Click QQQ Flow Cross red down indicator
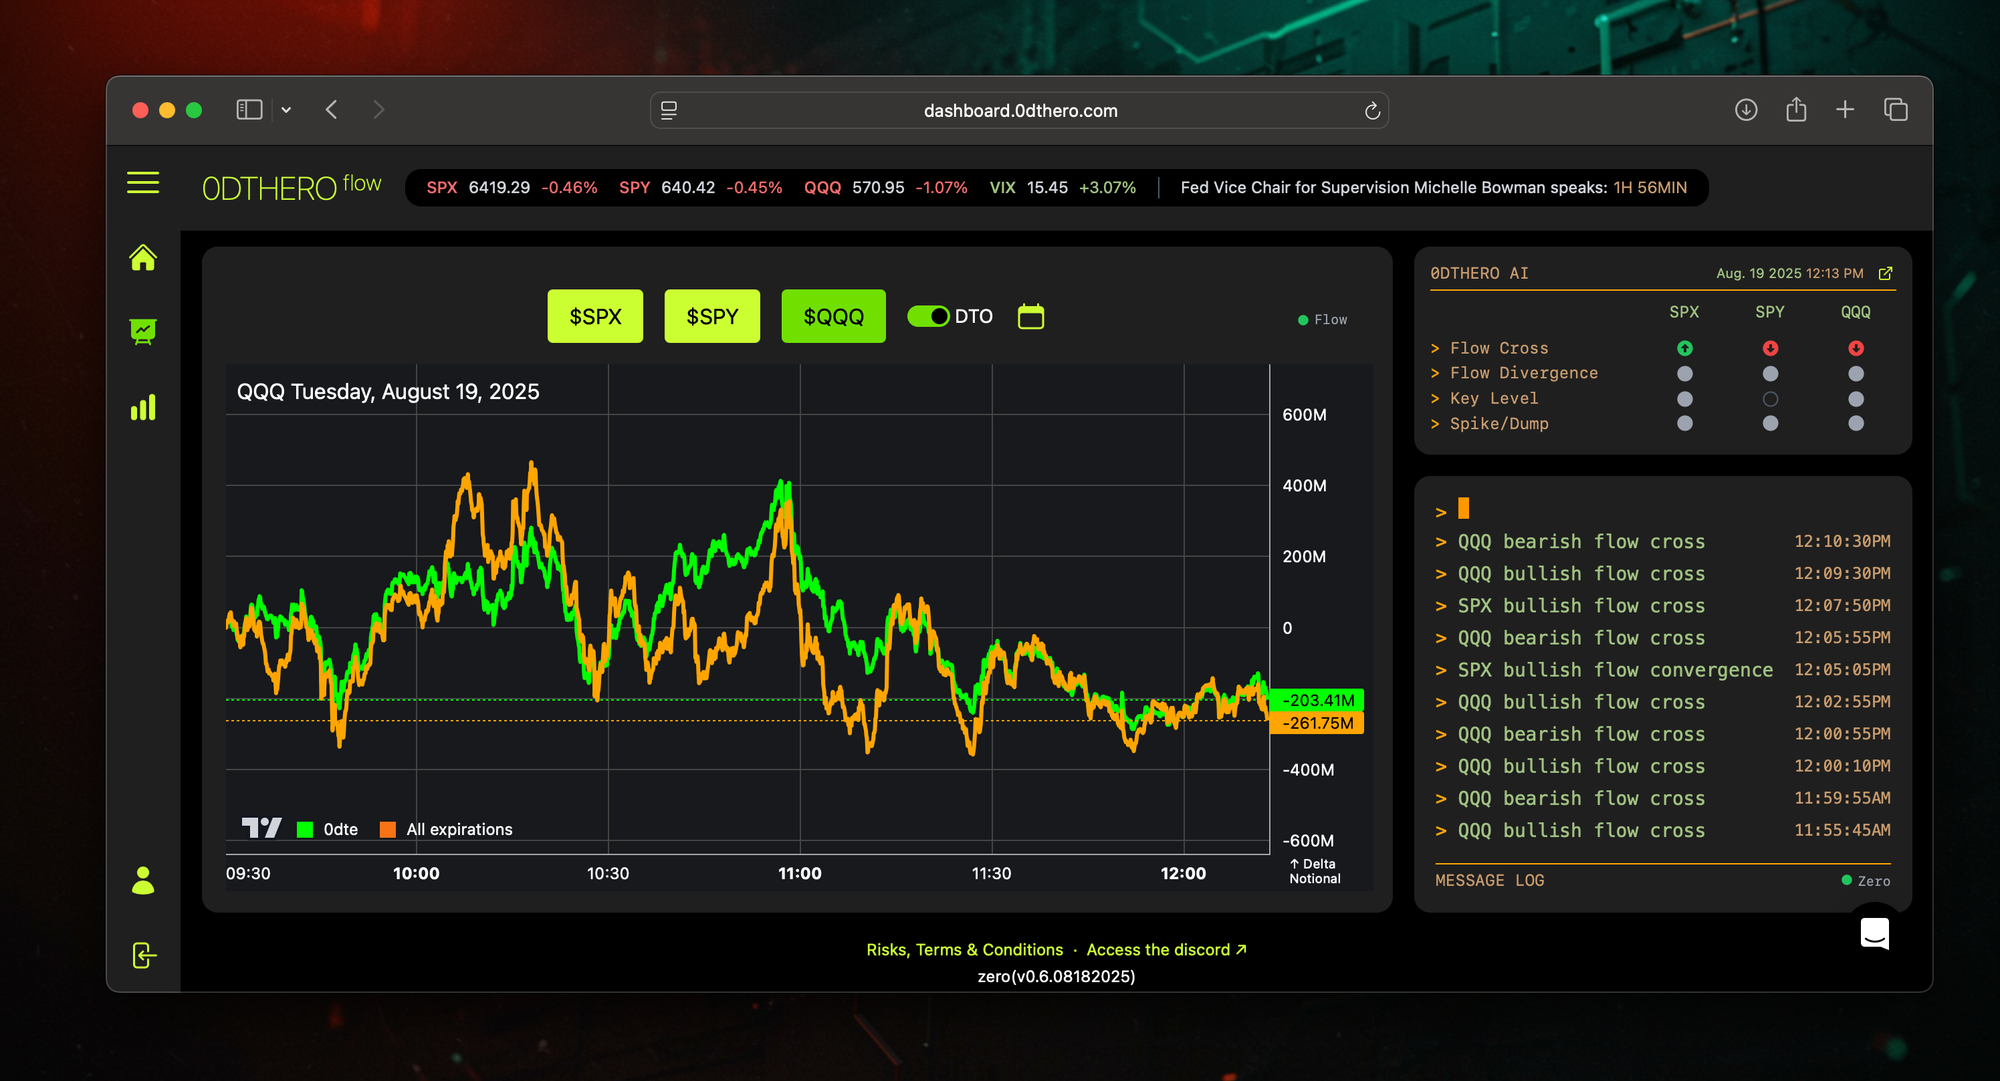 1856,348
